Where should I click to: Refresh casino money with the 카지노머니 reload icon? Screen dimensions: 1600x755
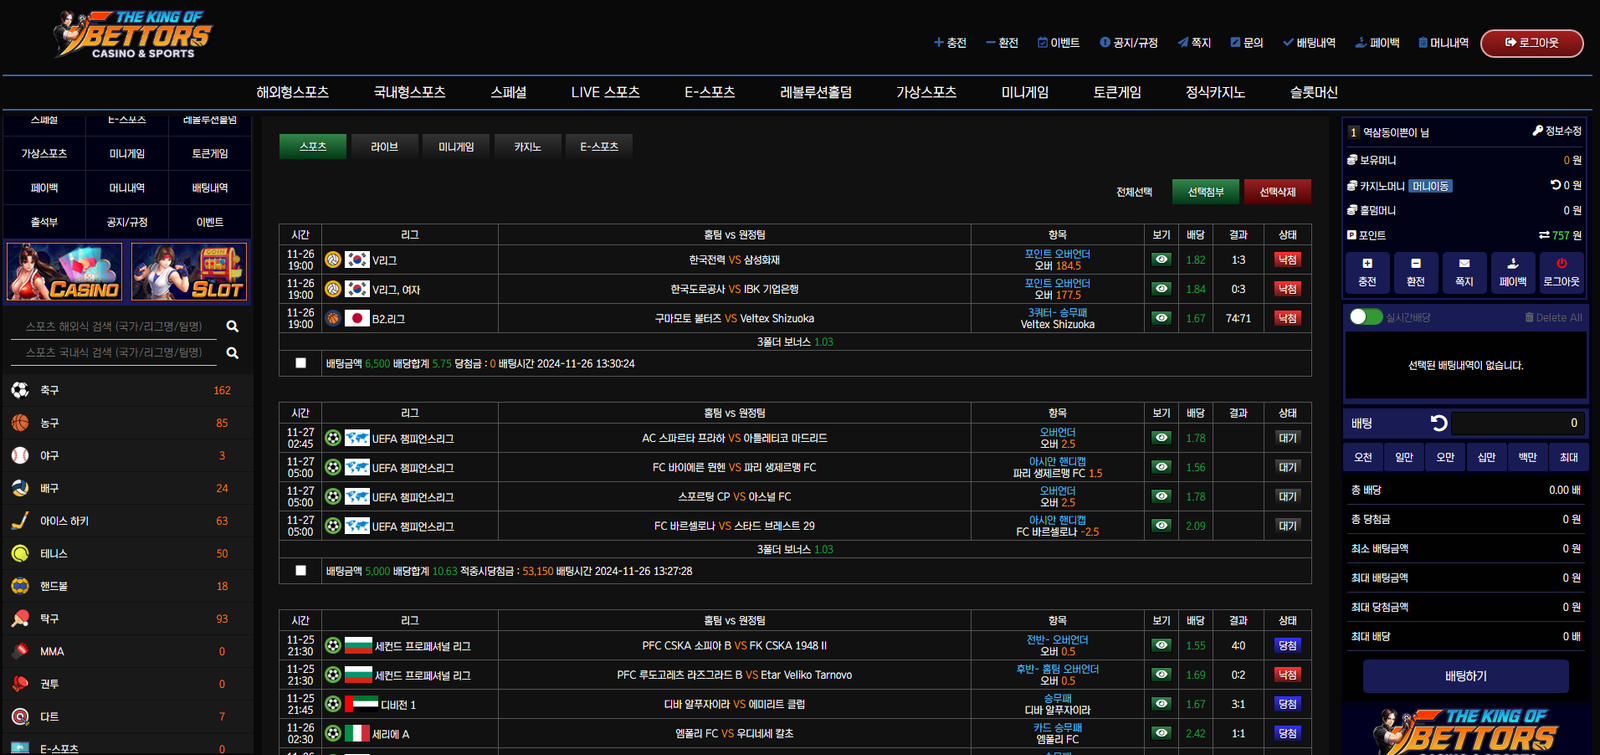click(1555, 185)
